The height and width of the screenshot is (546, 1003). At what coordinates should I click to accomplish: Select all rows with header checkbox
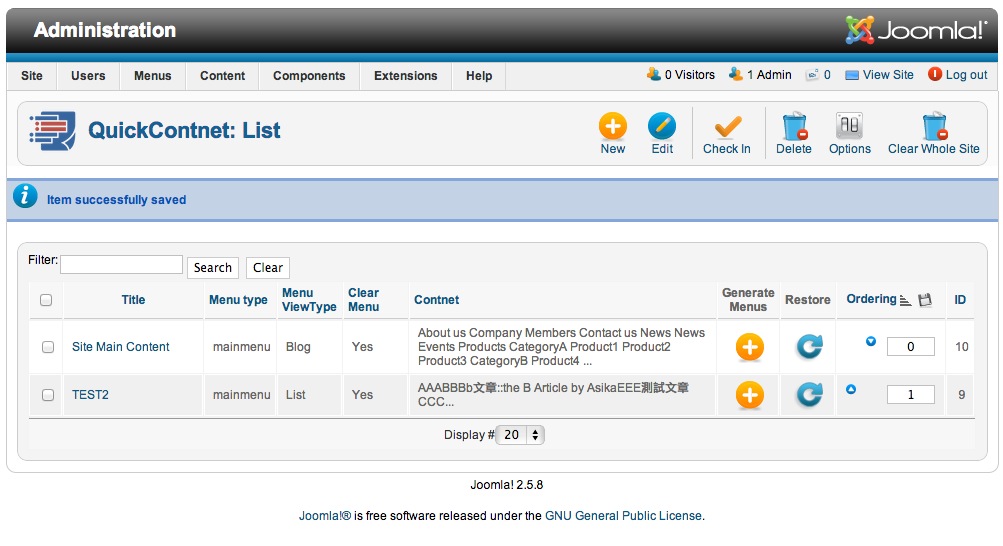46,300
